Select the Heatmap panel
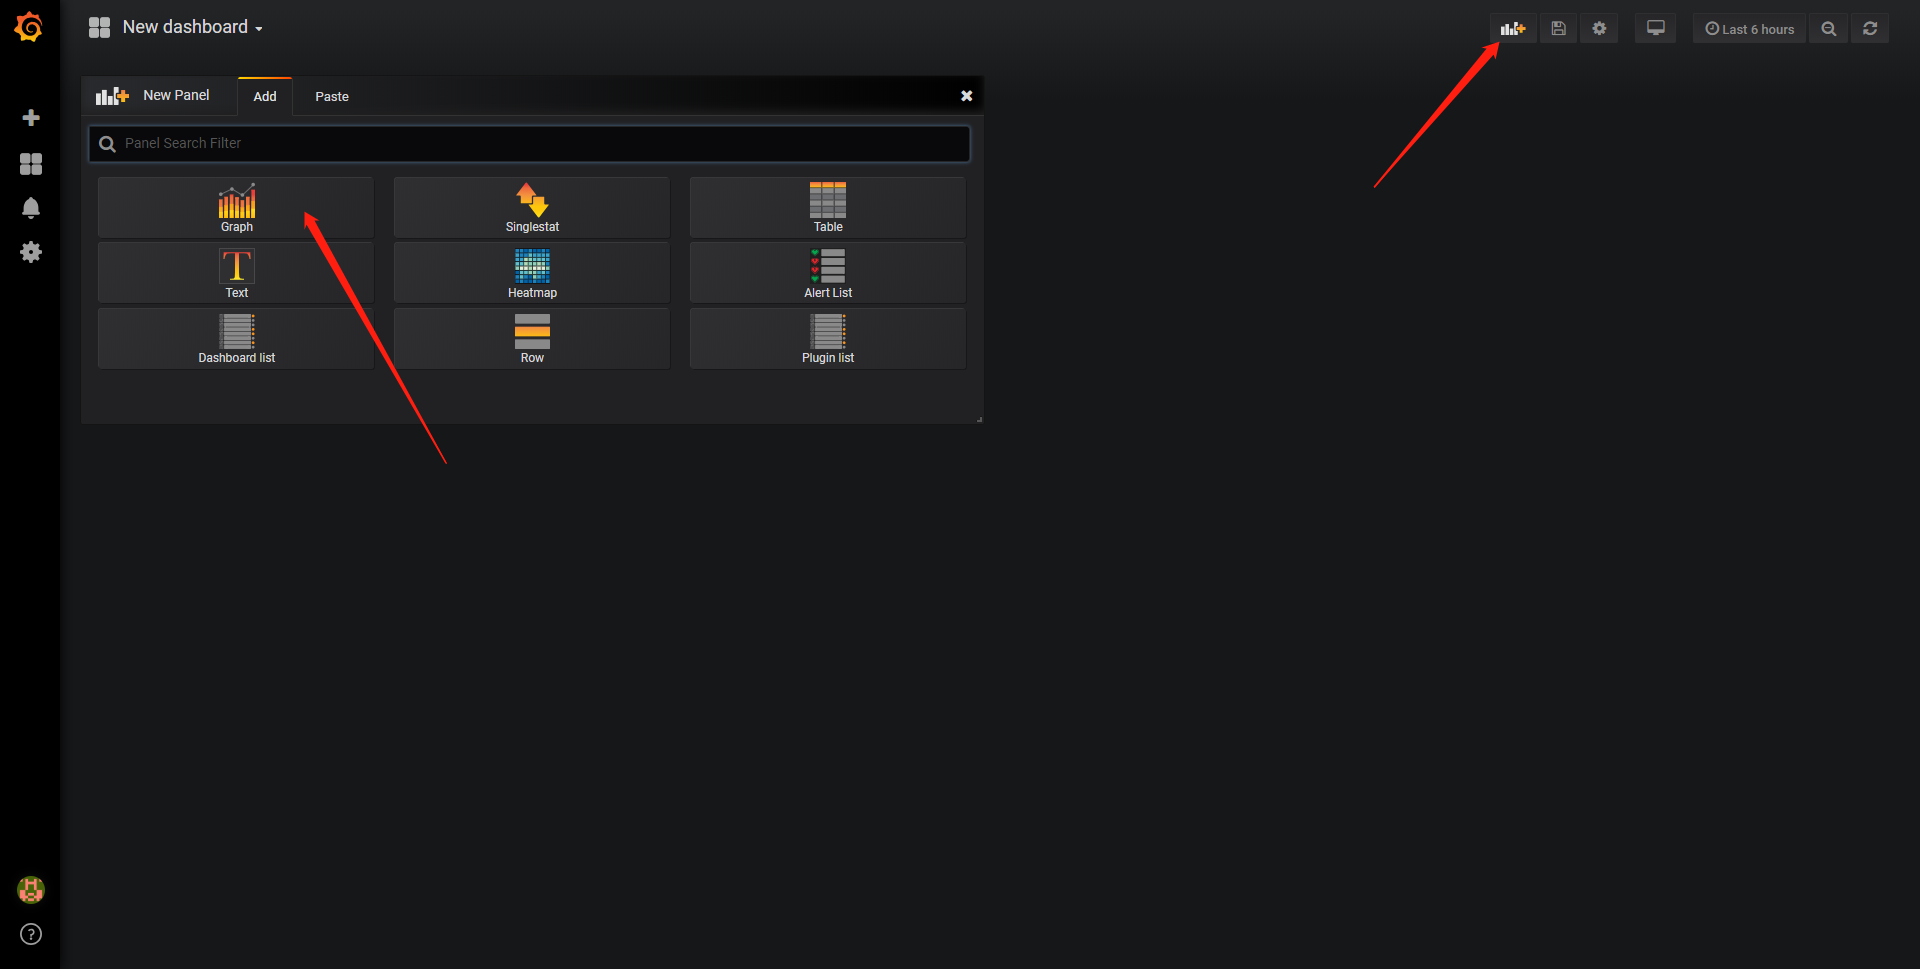The image size is (1920, 969). click(532, 273)
